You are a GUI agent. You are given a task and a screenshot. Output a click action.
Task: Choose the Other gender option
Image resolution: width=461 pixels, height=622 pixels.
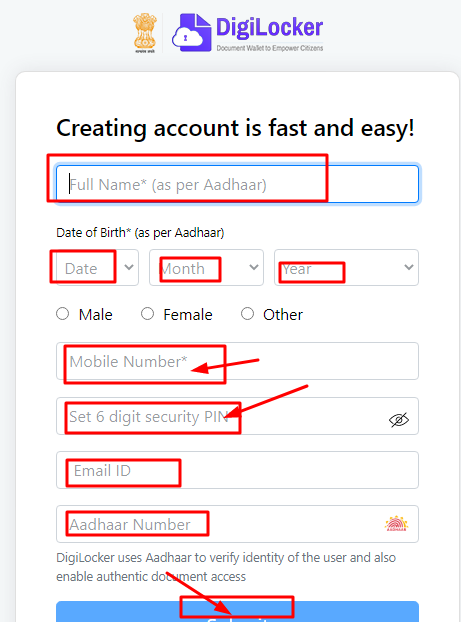point(247,314)
